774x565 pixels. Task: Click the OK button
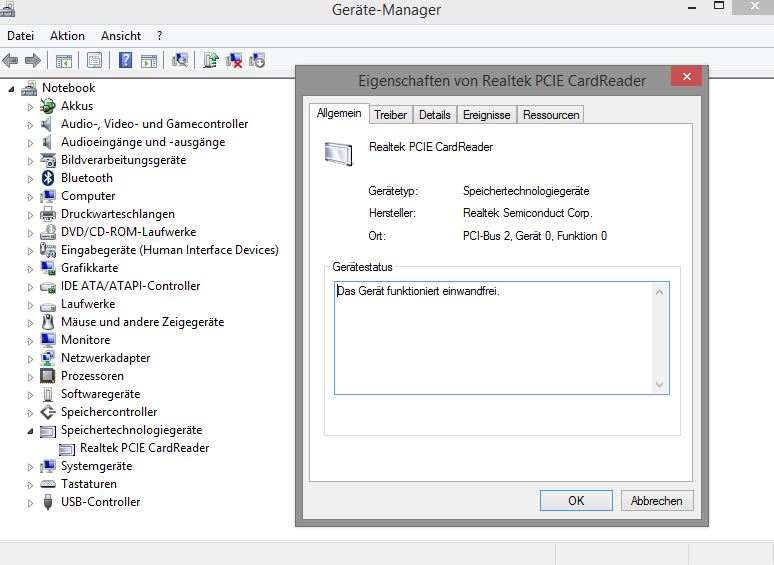point(576,500)
